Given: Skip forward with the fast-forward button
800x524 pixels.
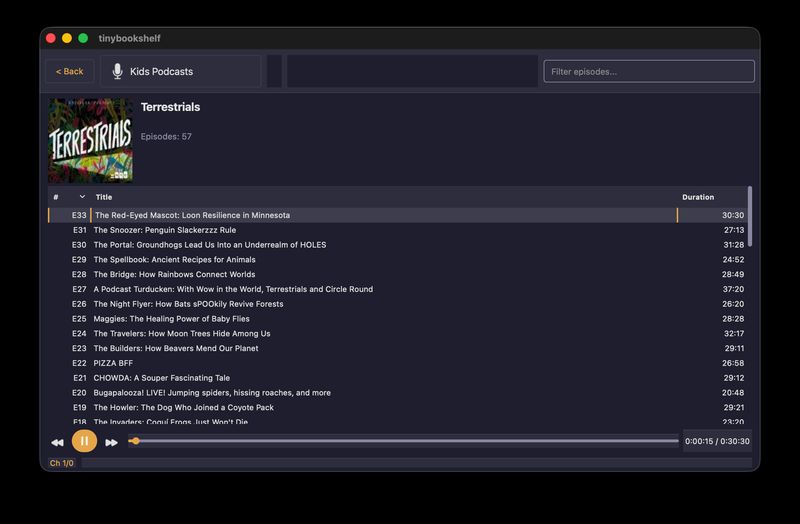Looking at the screenshot, I should coord(111,442).
